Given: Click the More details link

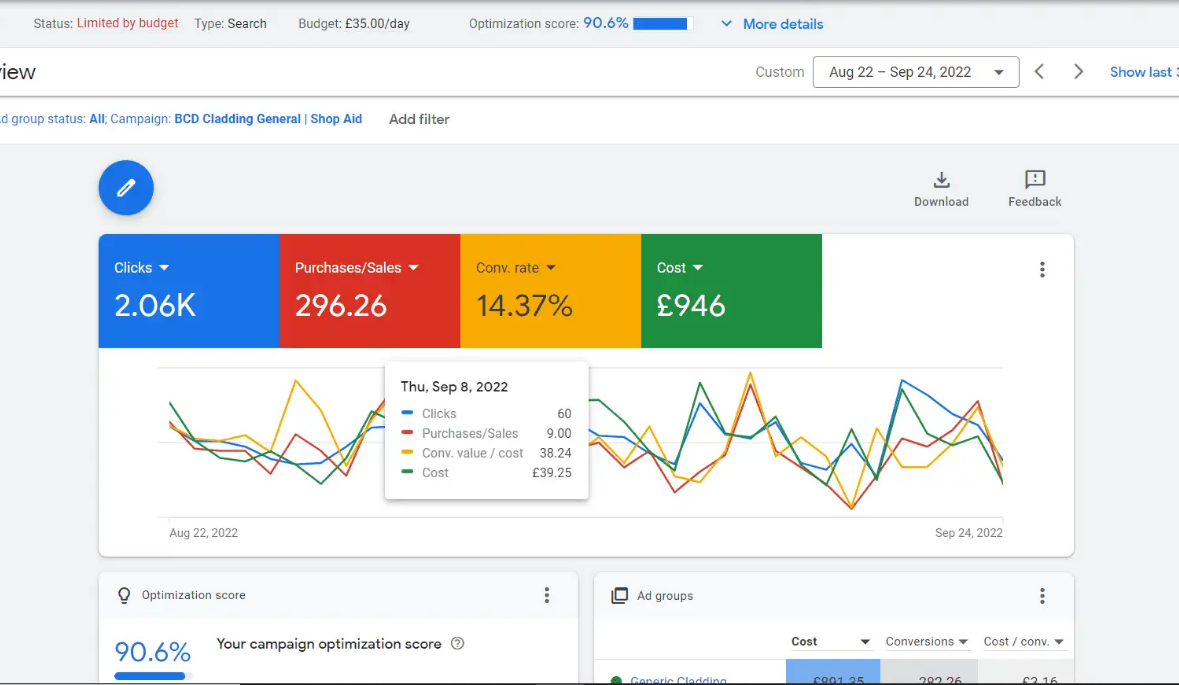Looking at the screenshot, I should (783, 24).
